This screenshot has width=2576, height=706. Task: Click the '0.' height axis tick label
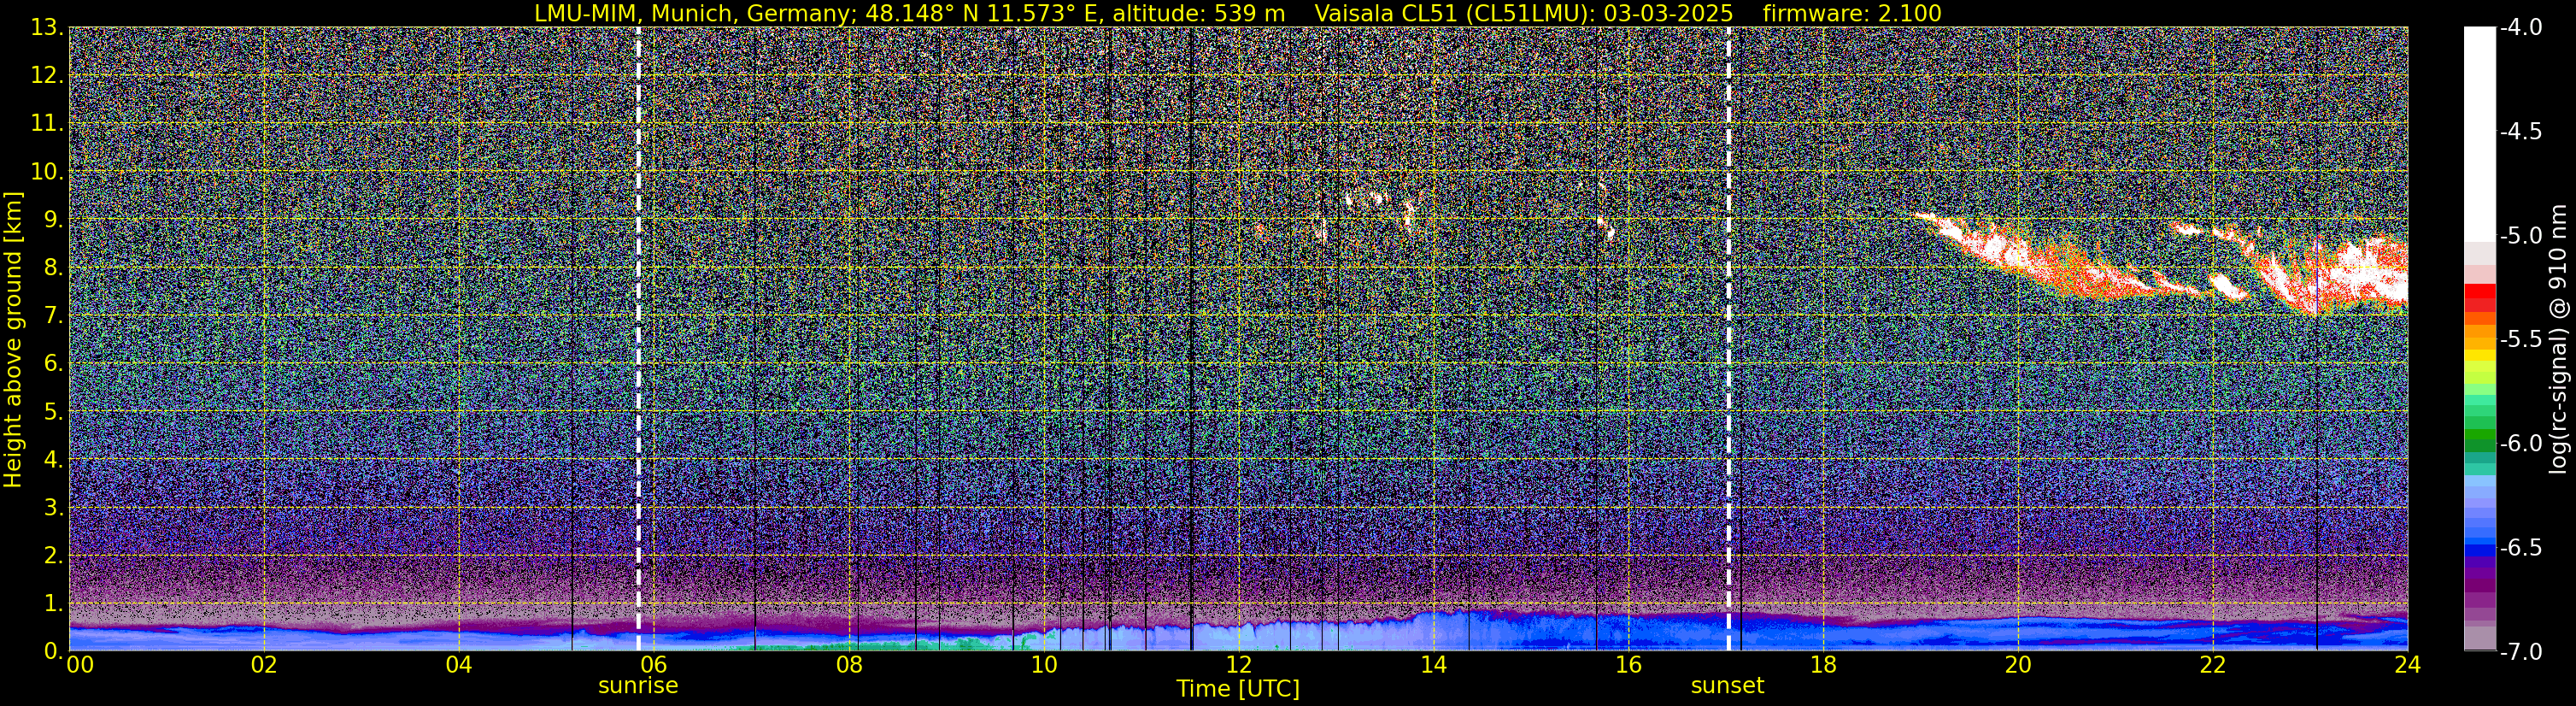(54, 651)
